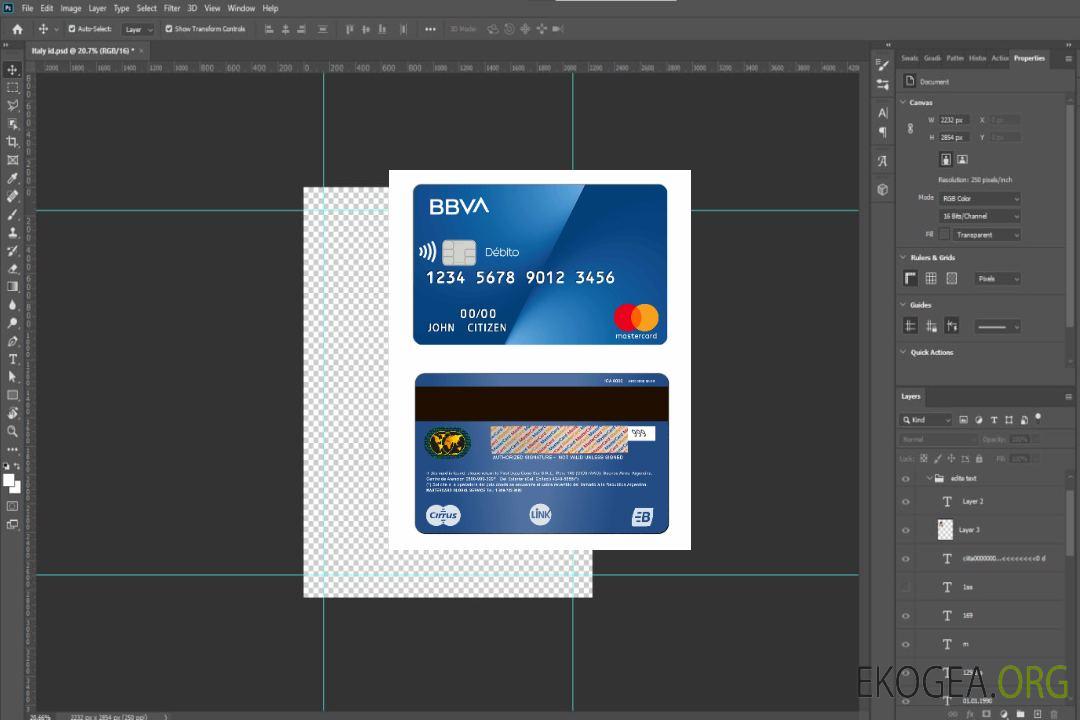Screen dimensions: 1080x720
Task: Click the canvas Fill color swatch
Action: 945,235
